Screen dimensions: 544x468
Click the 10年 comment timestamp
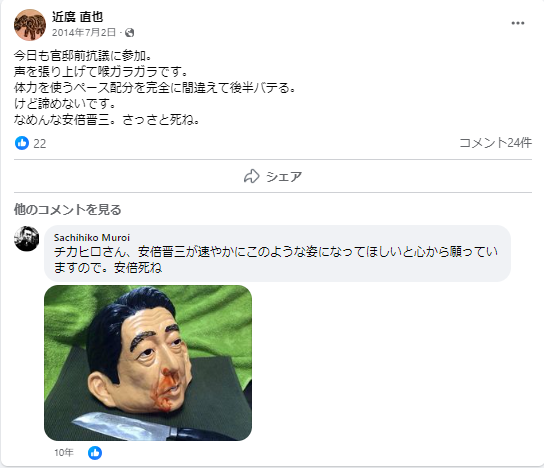click(64, 453)
